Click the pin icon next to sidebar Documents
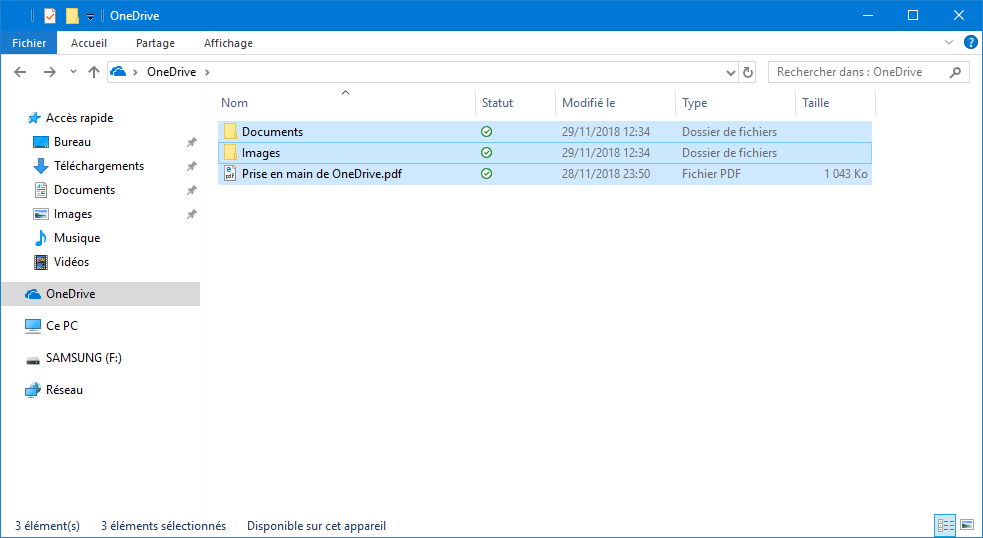The width and height of the screenshot is (983, 538). tap(191, 190)
